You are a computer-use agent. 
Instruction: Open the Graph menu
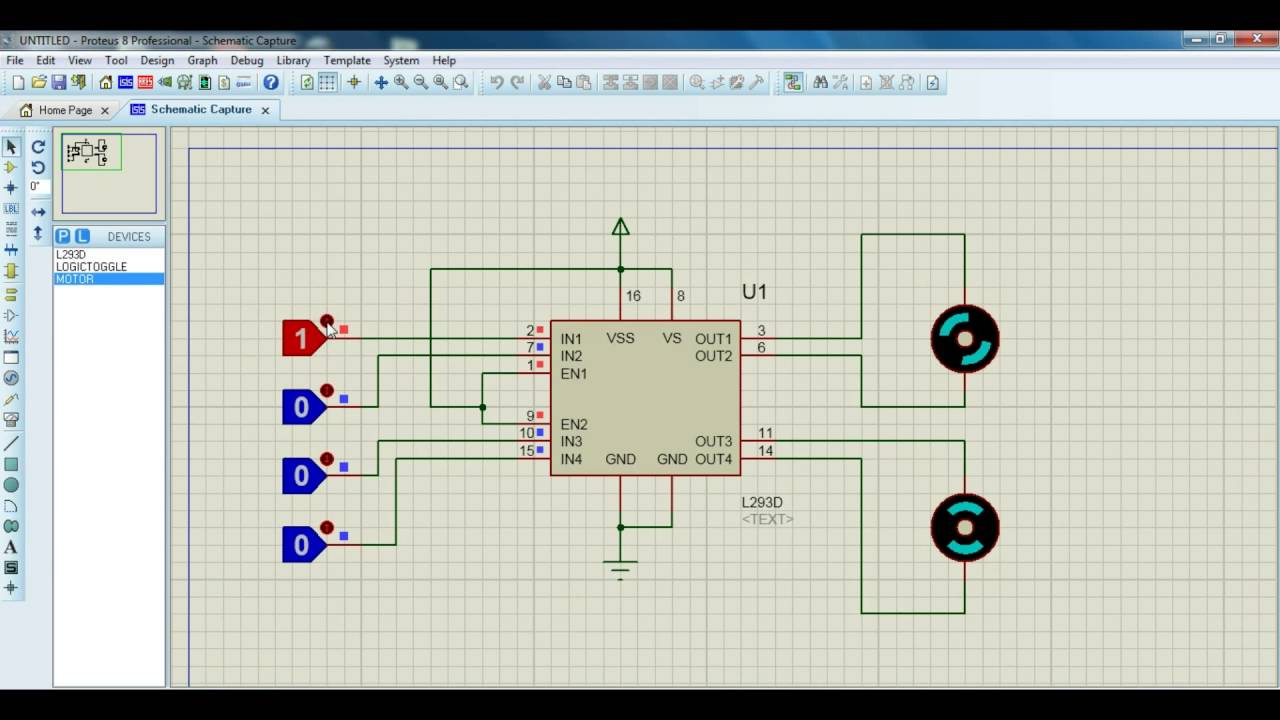pos(202,61)
